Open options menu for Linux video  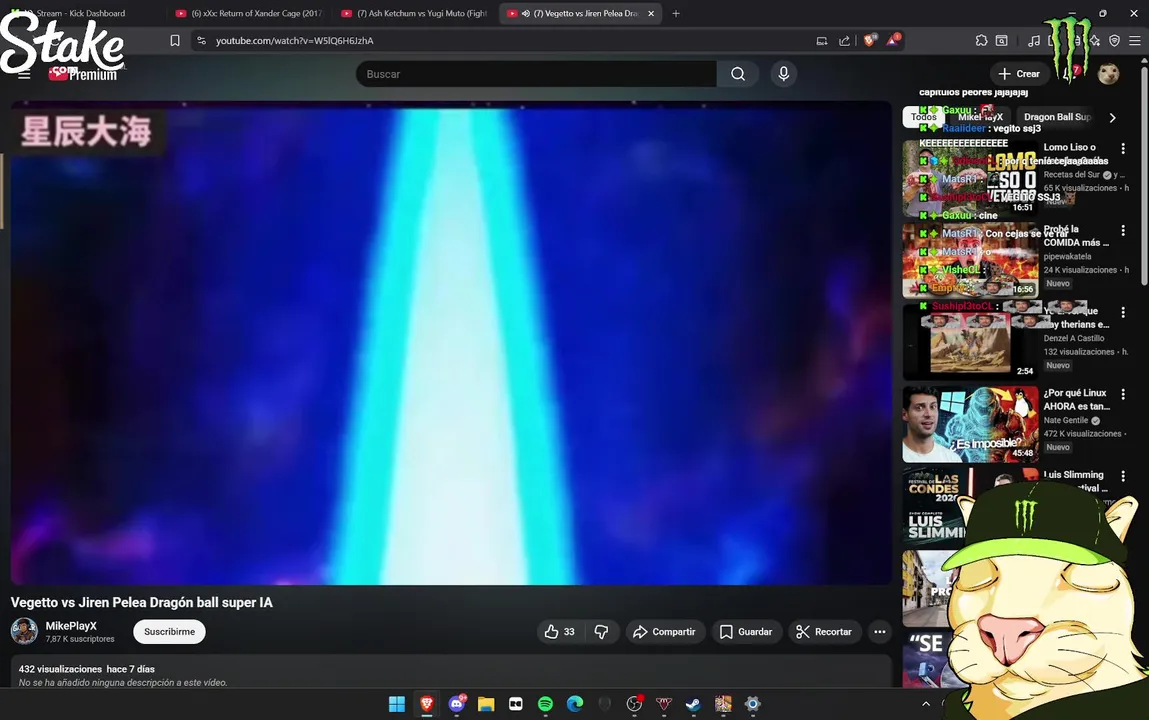click(x=1123, y=395)
